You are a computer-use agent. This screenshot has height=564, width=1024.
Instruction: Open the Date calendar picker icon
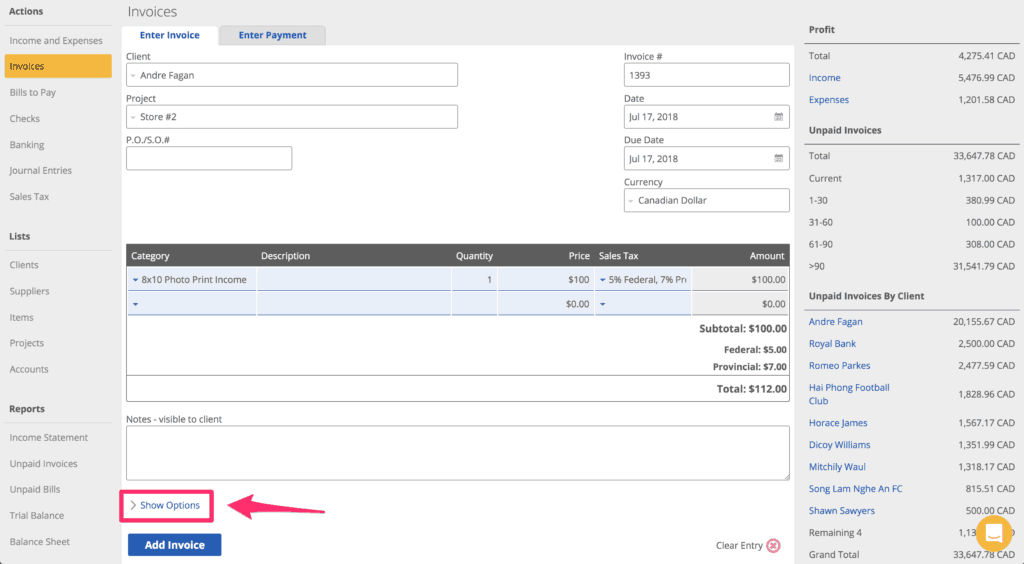click(x=778, y=117)
